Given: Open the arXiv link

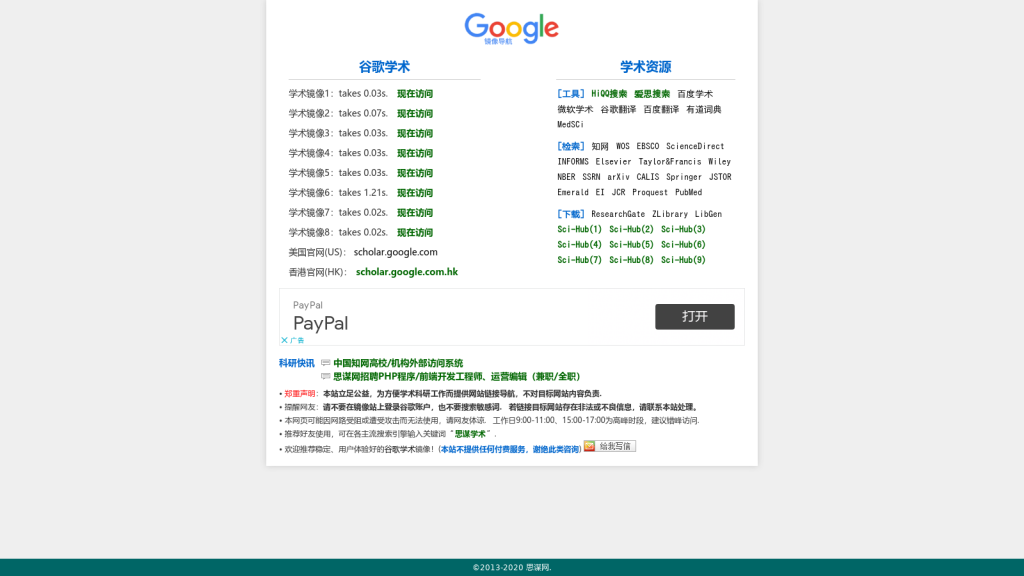Looking at the screenshot, I should 618,177.
